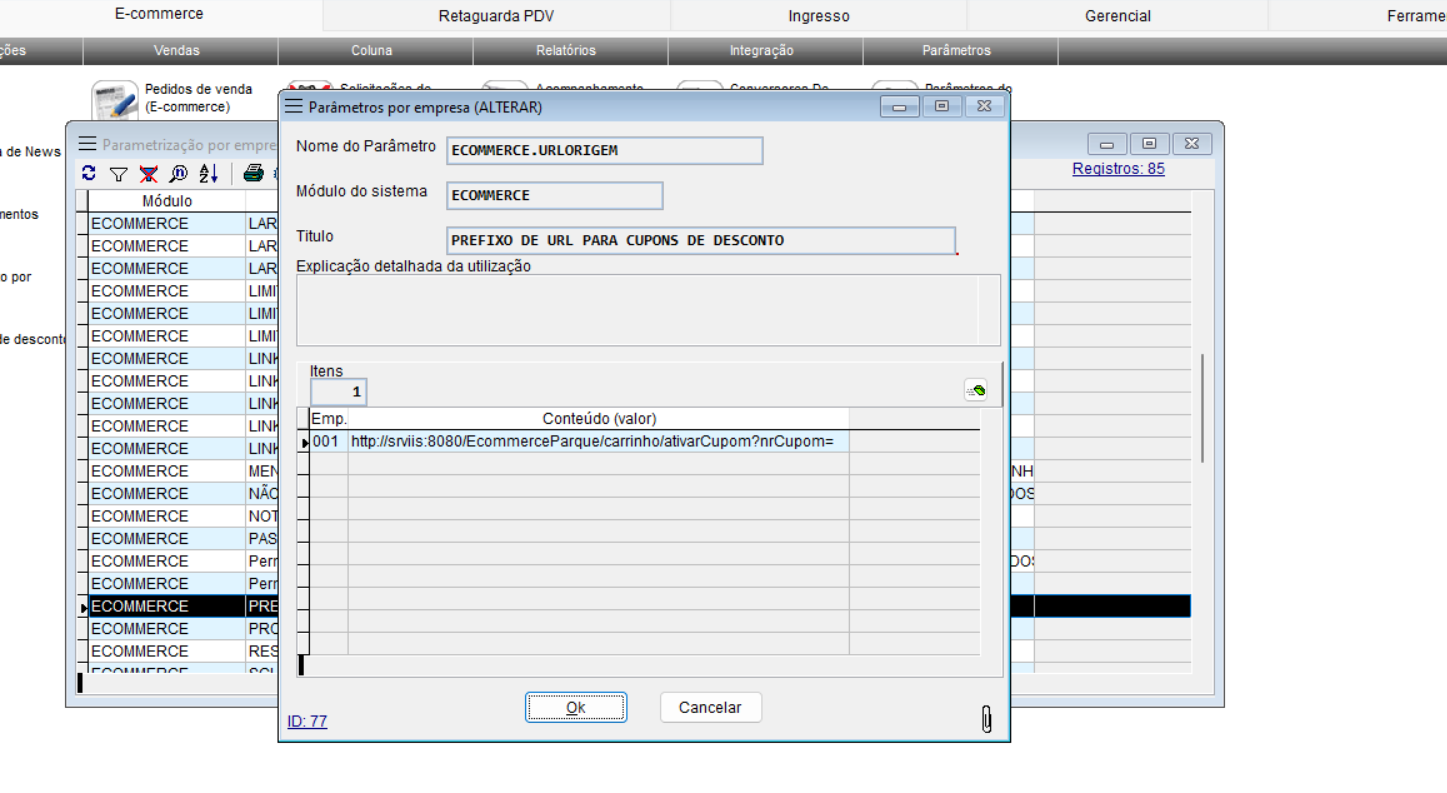Viewport: 1447px width, 793px height.
Task: Open the Parametrização window hamburger menu icon
Action: click(88, 144)
